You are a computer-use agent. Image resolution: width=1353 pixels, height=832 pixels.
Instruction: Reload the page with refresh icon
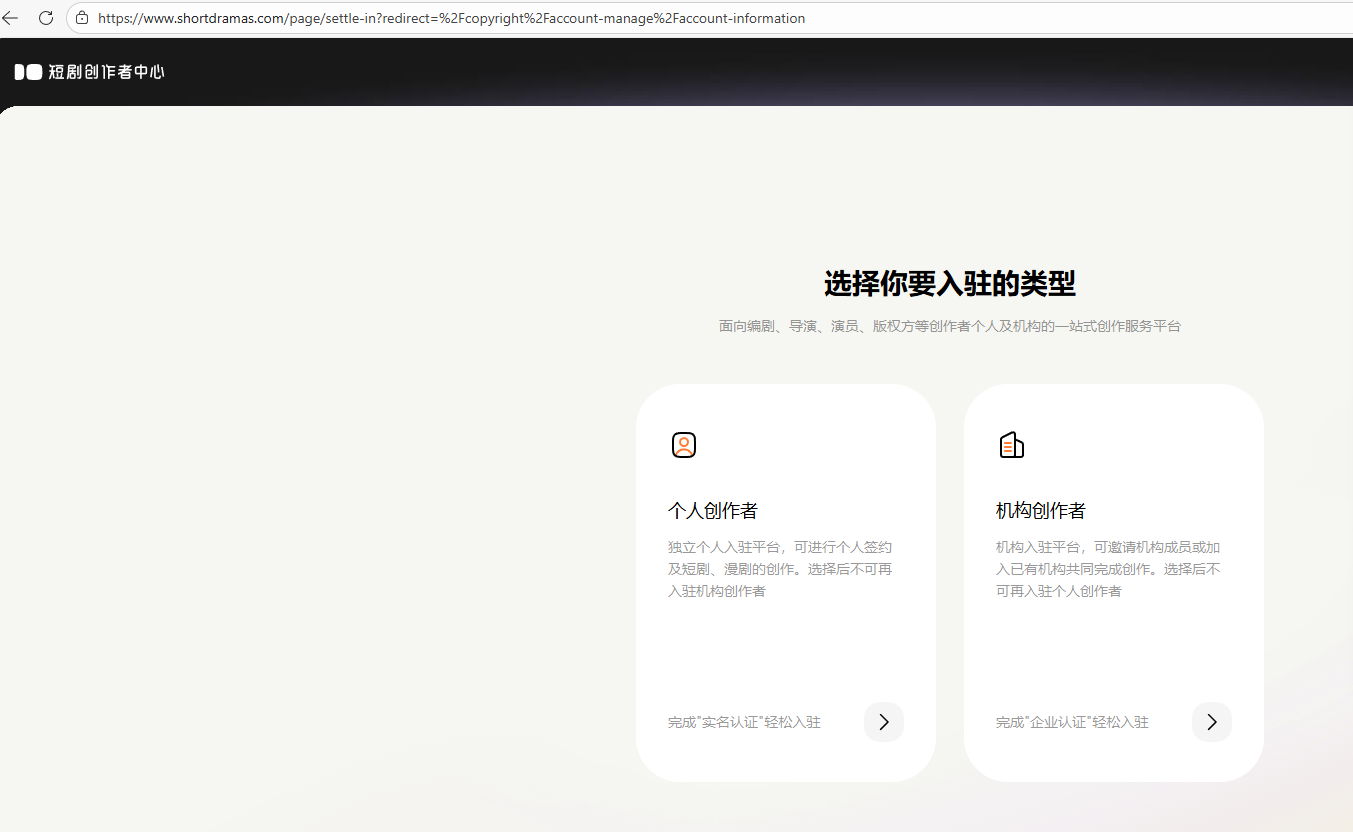(46, 18)
